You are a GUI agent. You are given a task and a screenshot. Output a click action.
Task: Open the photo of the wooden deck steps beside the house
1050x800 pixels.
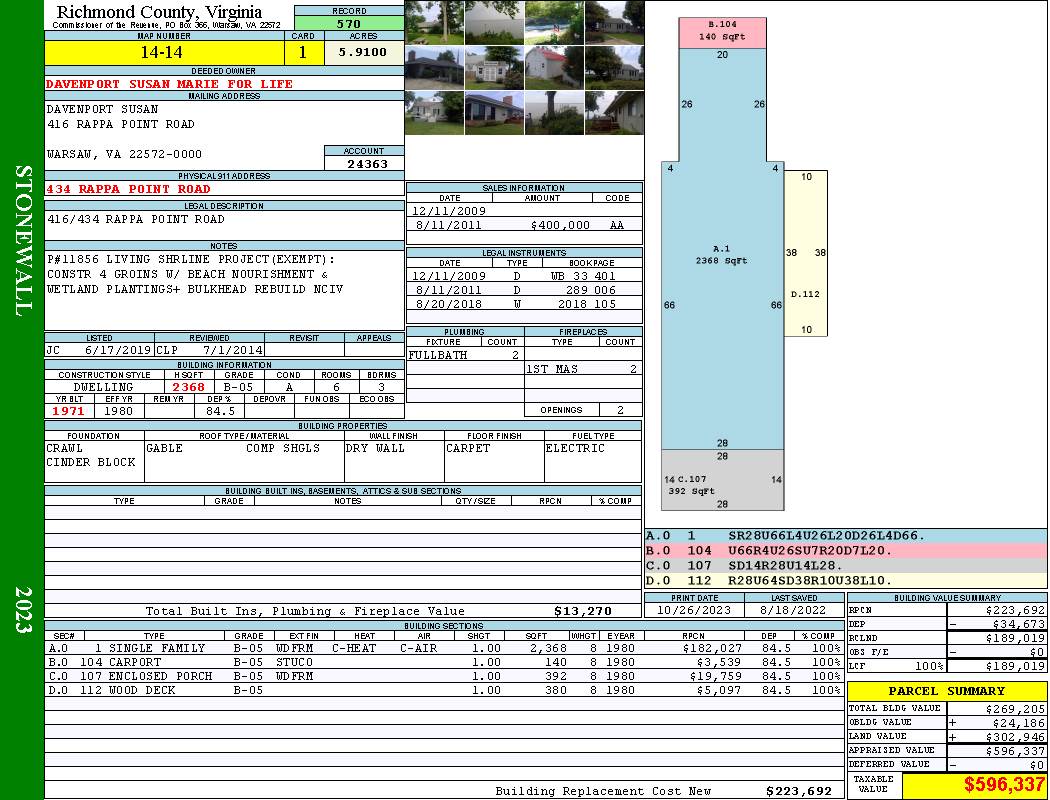(614, 112)
